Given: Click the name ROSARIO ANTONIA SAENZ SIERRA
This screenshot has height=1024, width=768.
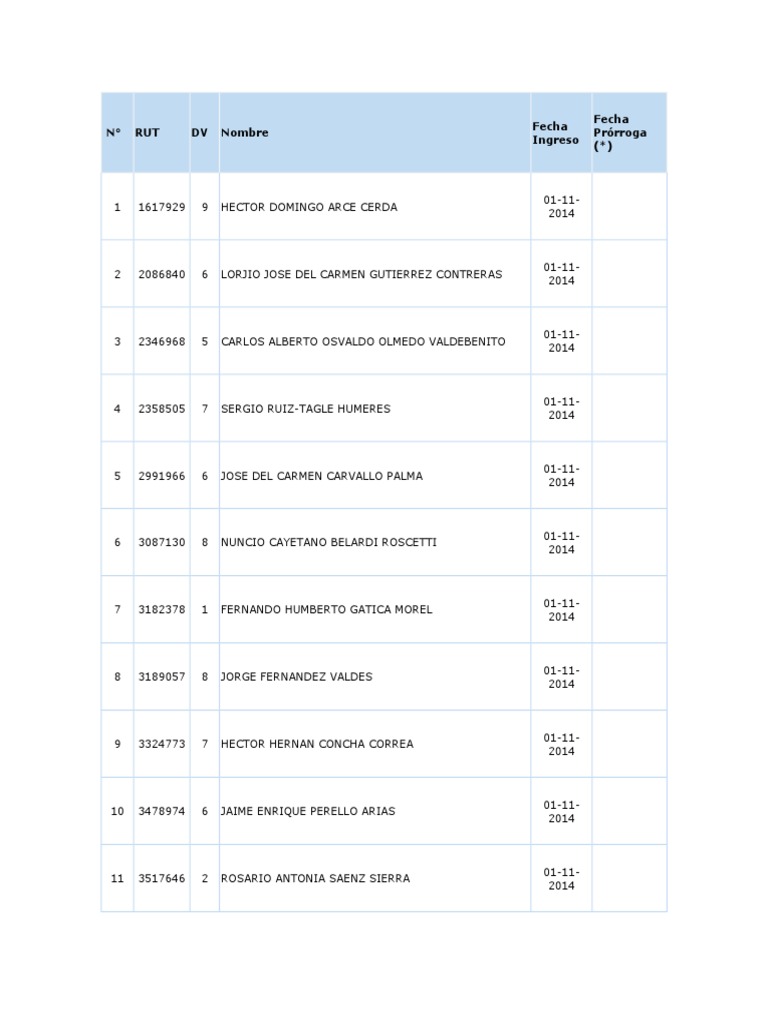Looking at the screenshot, I should tap(315, 878).
